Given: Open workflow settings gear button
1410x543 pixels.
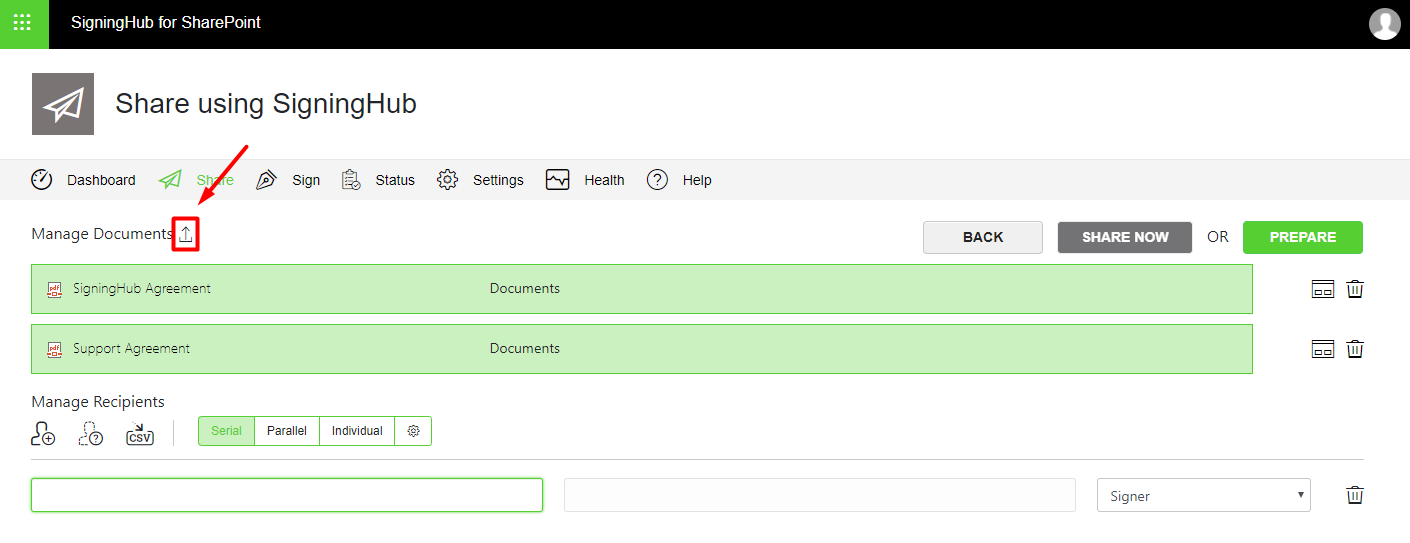Looking at the screenshot, I should [x=413, y=431].
